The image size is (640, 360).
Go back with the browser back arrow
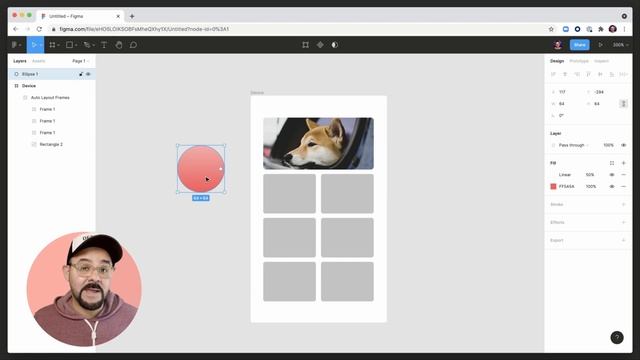click(16, 29)
